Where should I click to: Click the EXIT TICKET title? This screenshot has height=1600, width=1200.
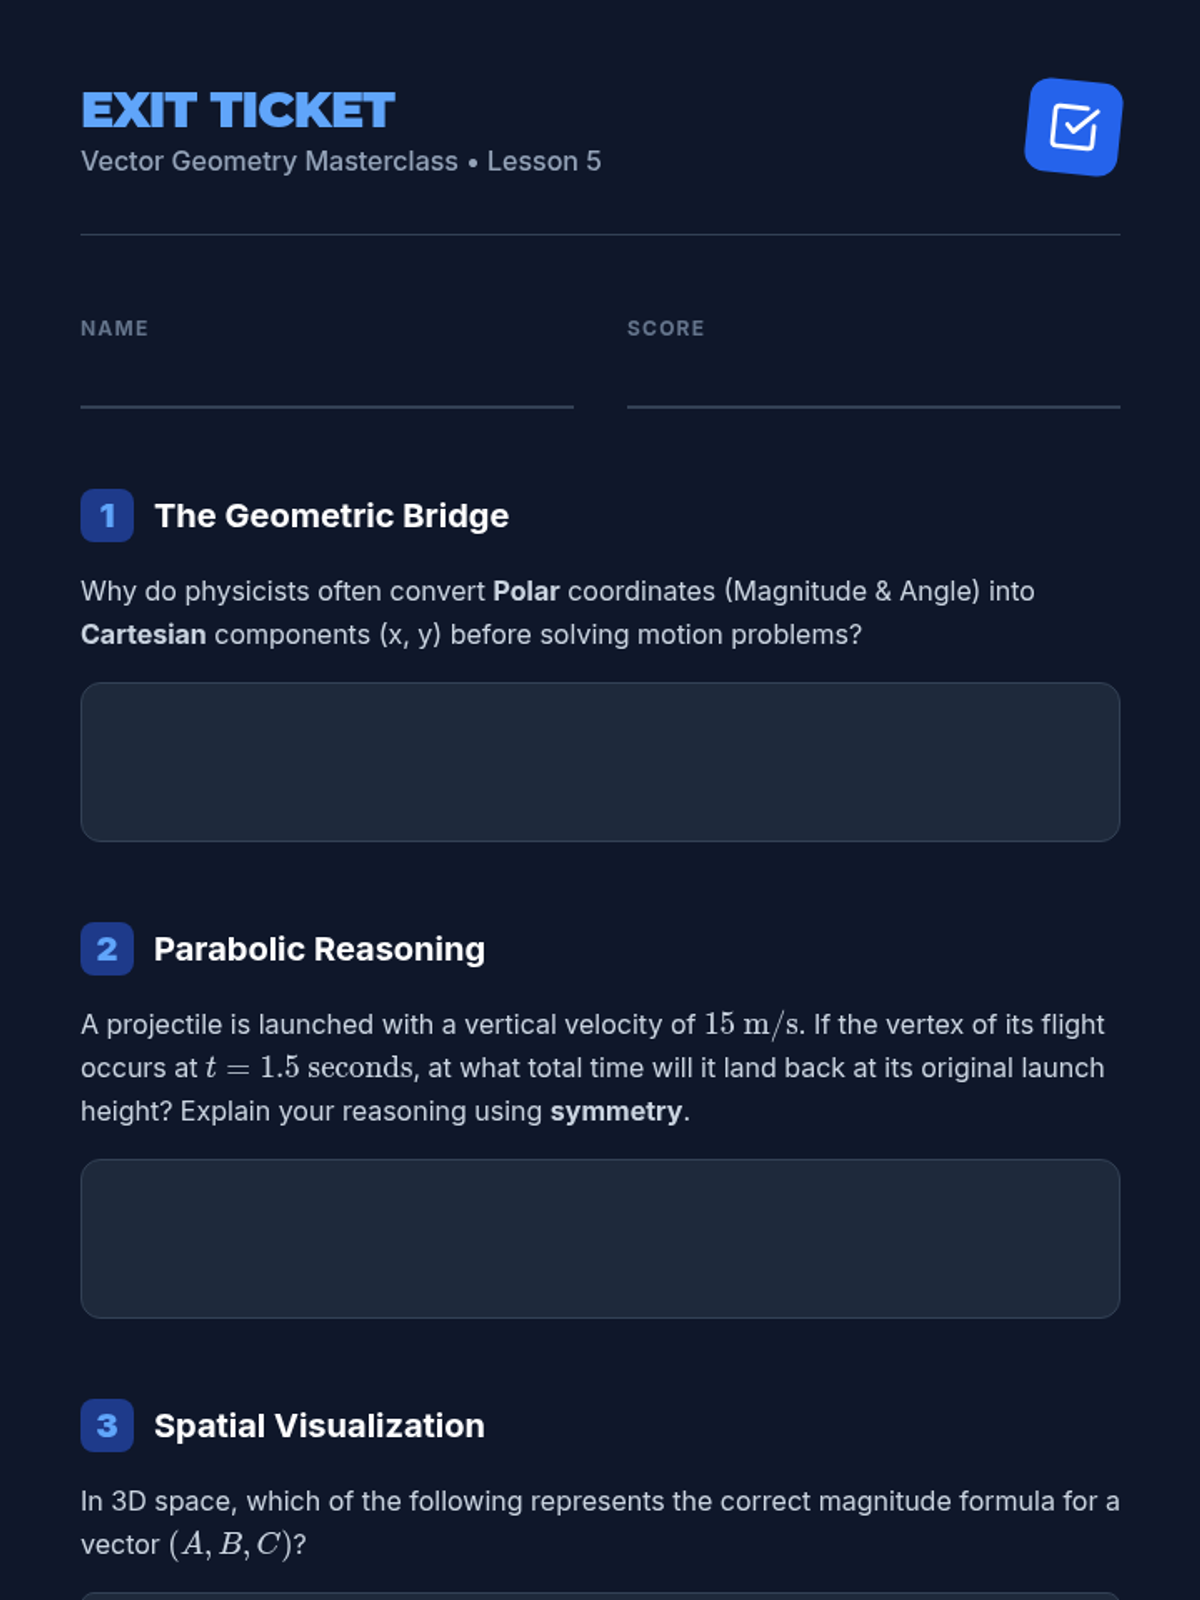238,111
